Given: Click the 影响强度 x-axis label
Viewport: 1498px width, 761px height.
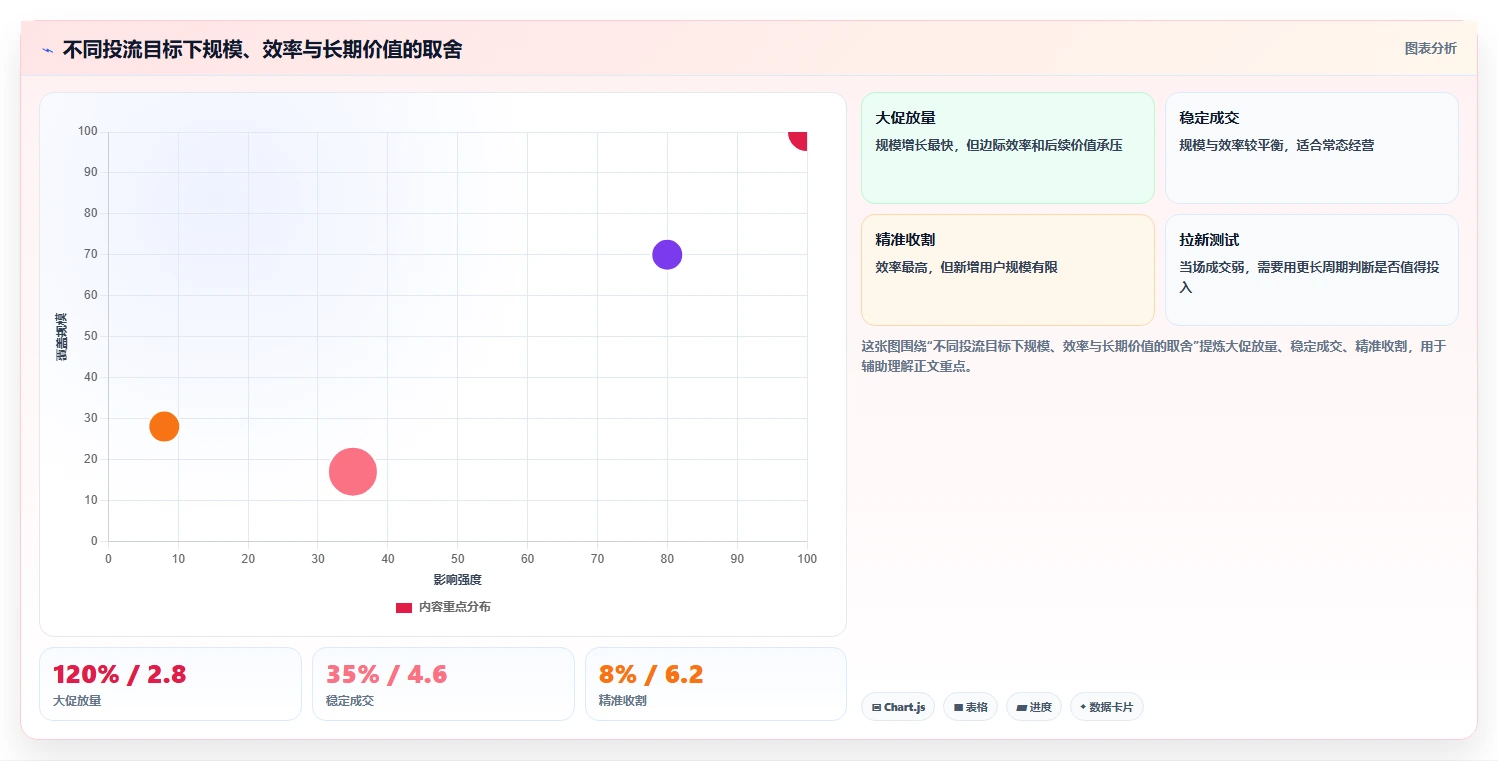Looking at the screenshot, I should click(457, 580).
